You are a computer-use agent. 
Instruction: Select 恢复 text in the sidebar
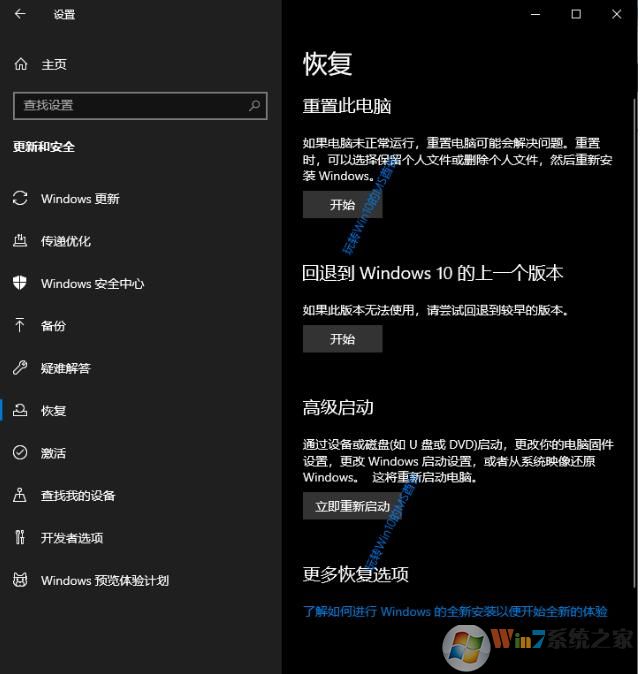point(53,411)
